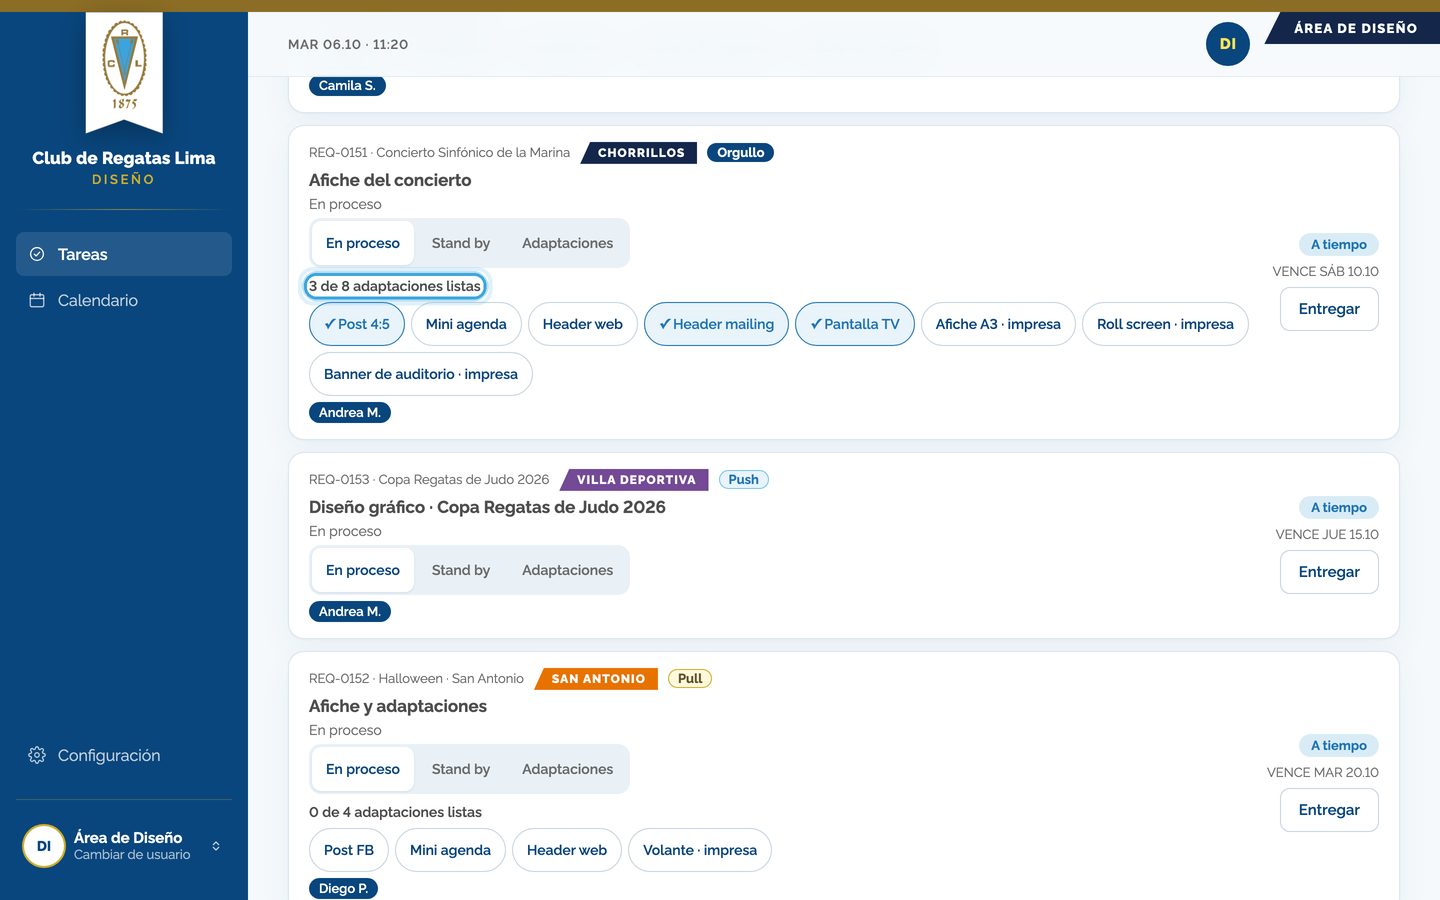Image resolution: width=1440 pixels, height=900 pixels.
Task: Toggle Banner de auditorio · impresa adaptation
Action: [x=421, y=374]
